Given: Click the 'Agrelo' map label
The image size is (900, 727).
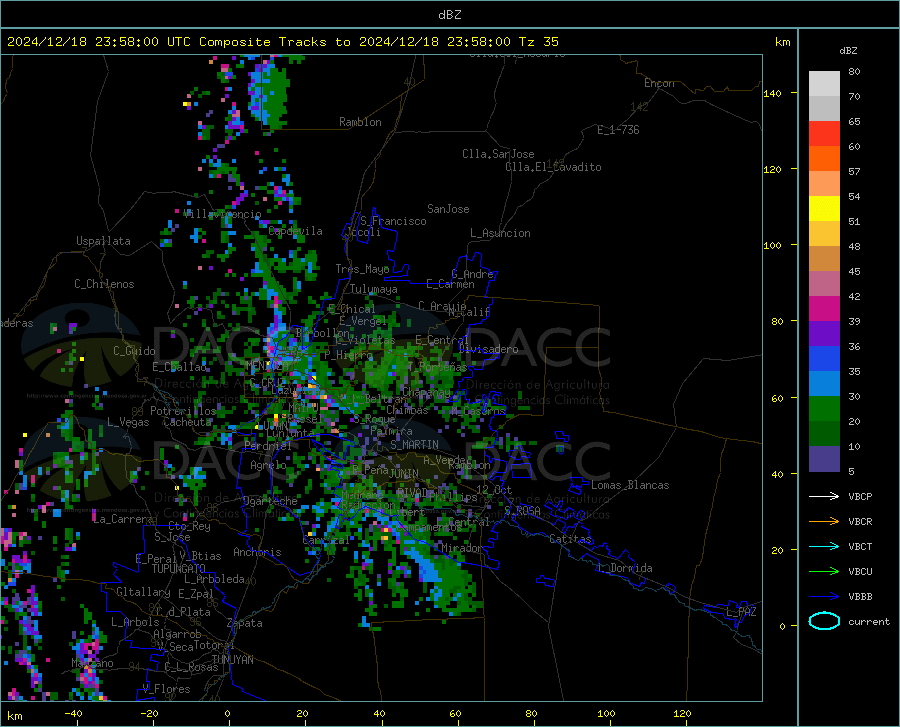Looking at the screenshot, I should pyautogui.click(x=268, y=465).
